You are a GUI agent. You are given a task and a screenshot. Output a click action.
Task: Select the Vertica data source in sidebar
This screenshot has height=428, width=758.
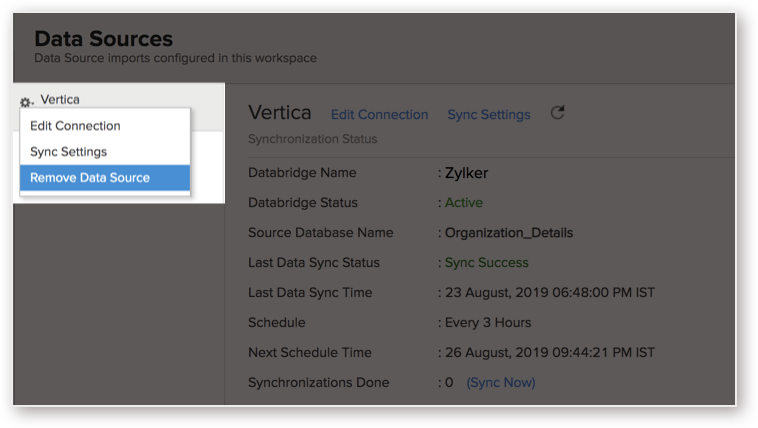(x=60, y=99)
